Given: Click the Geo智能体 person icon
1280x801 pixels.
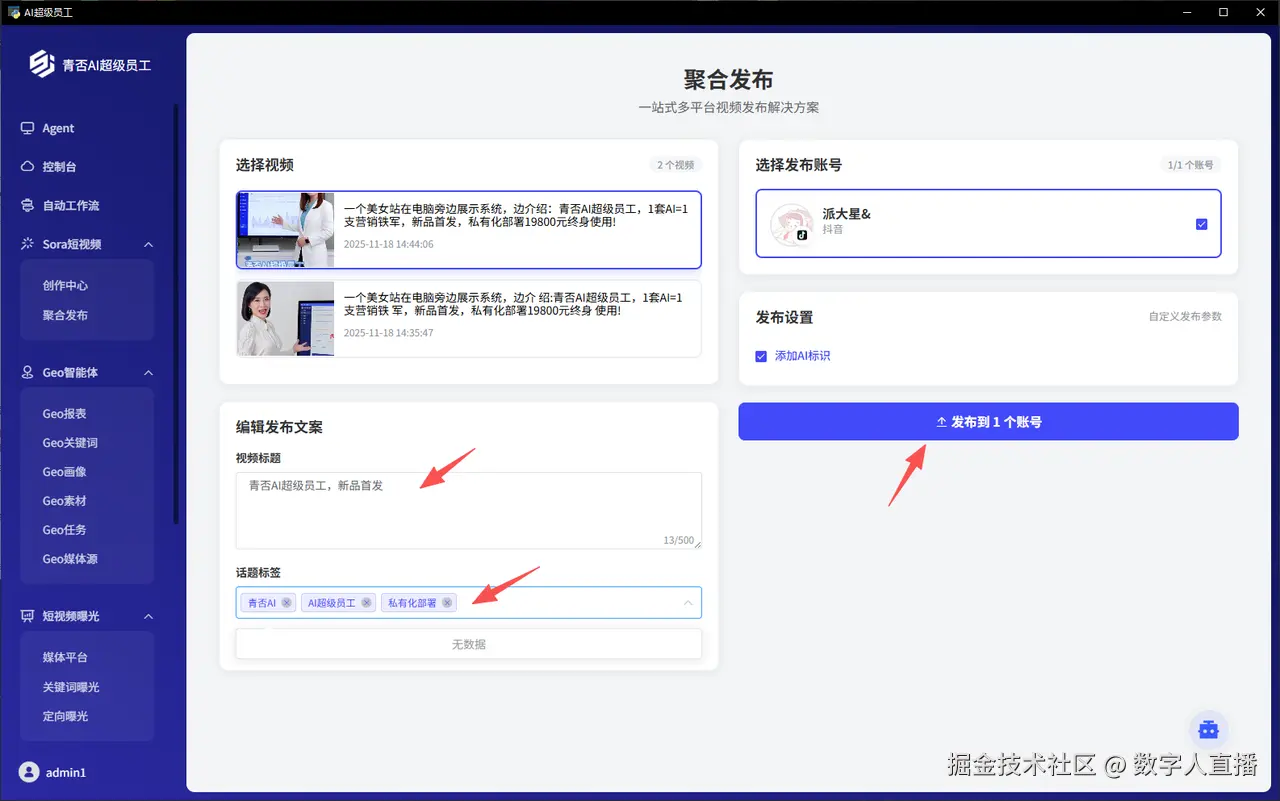Looking at the screenshot, I should click(x=28, y=372).
